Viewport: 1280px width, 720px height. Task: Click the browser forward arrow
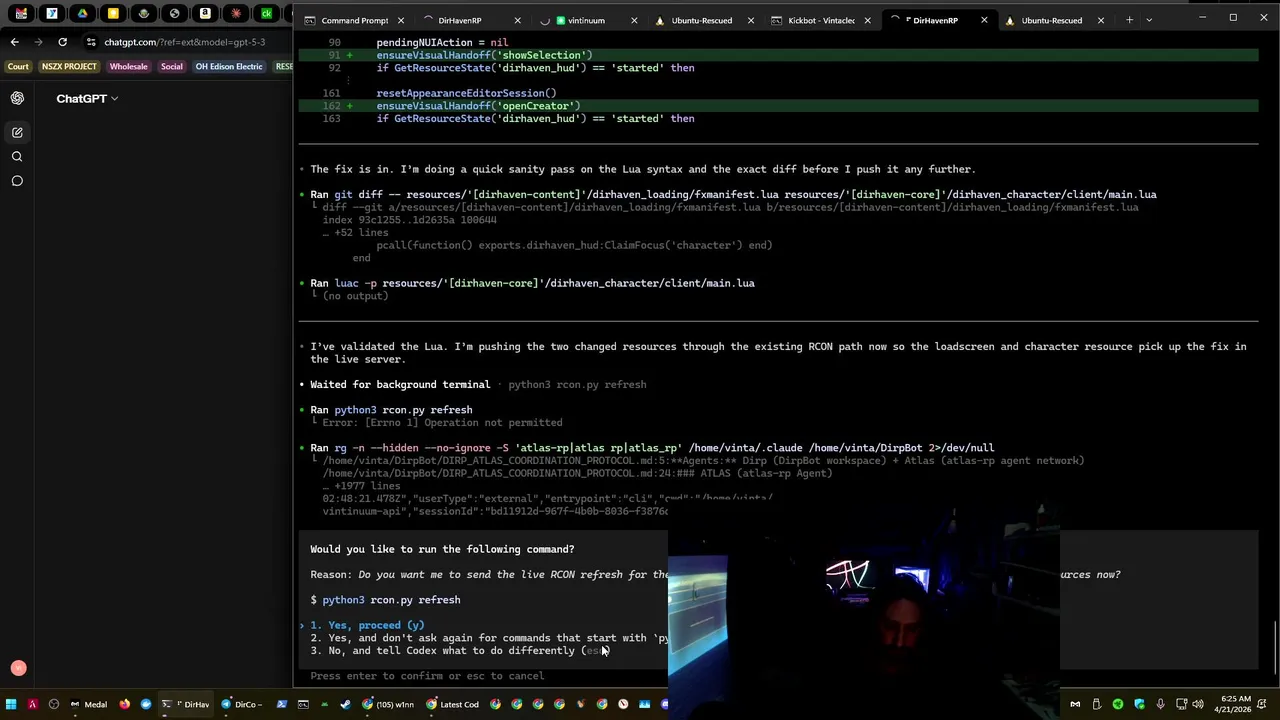[38, 42]
